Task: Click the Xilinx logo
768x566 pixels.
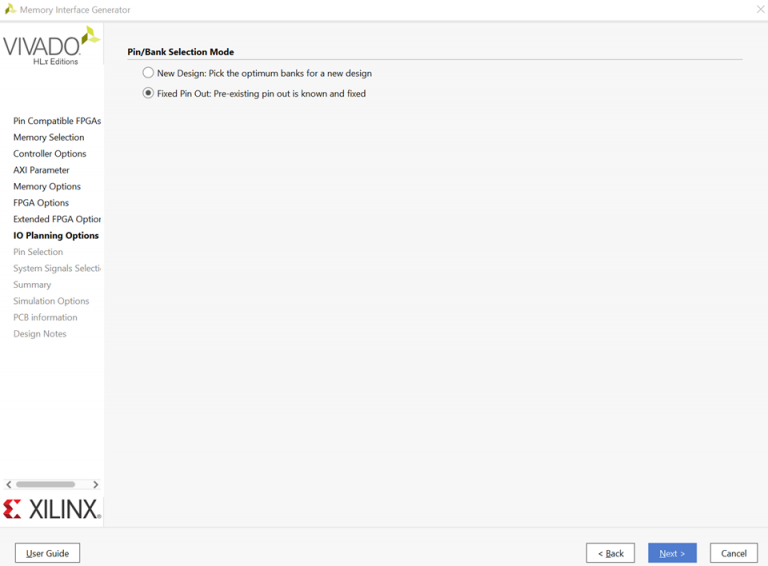Action: click(52, 509)
